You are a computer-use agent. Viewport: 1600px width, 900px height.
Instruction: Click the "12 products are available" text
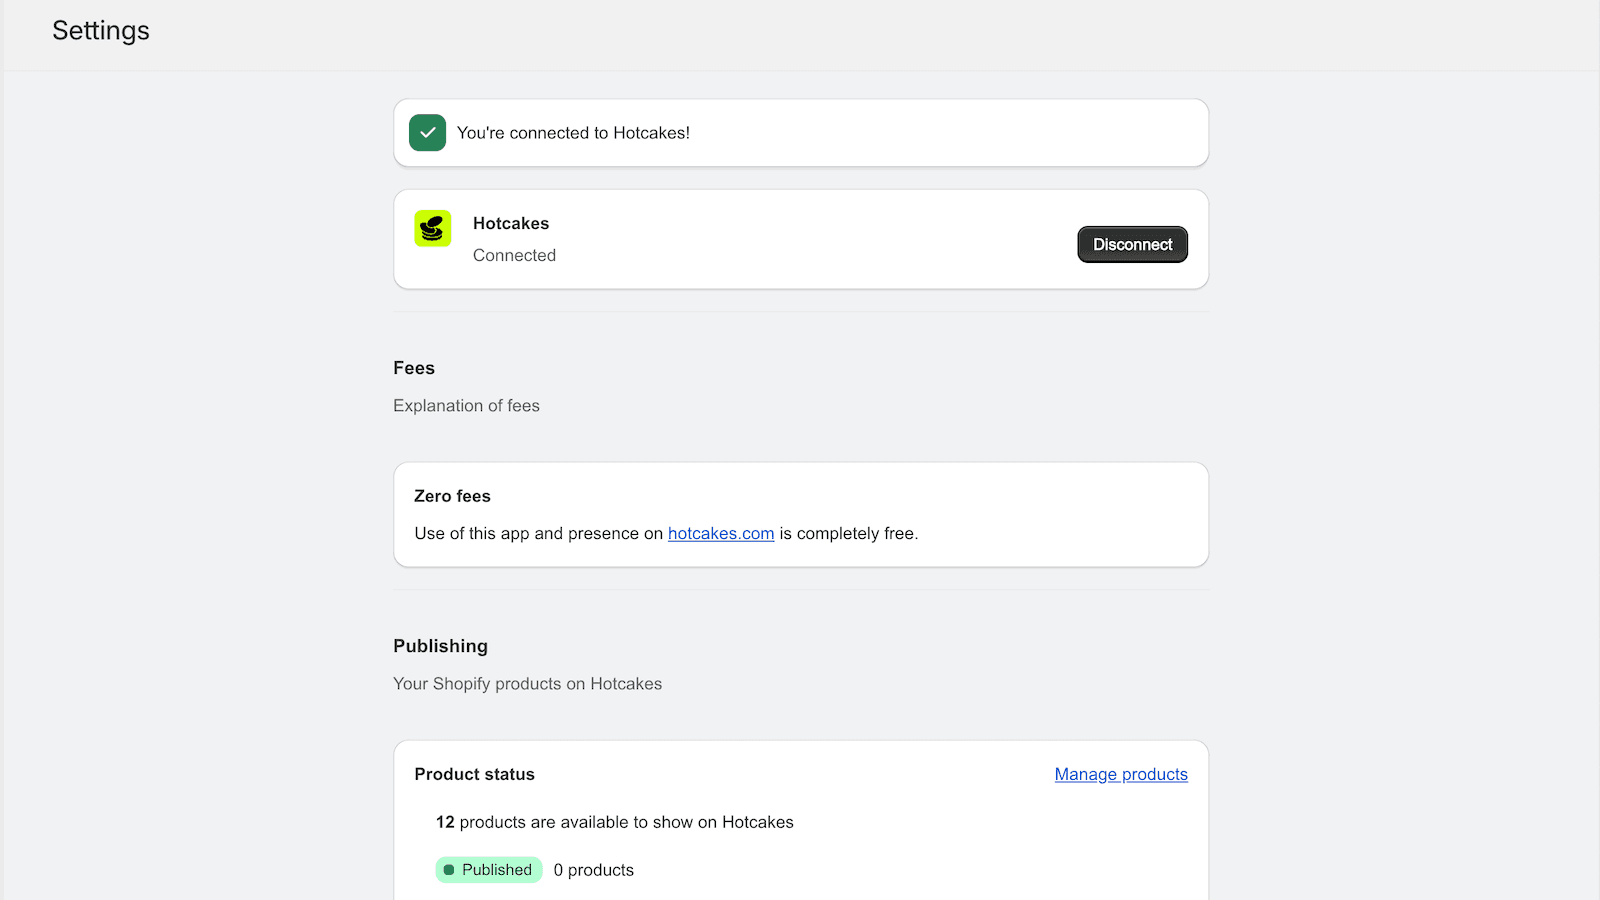614,823
